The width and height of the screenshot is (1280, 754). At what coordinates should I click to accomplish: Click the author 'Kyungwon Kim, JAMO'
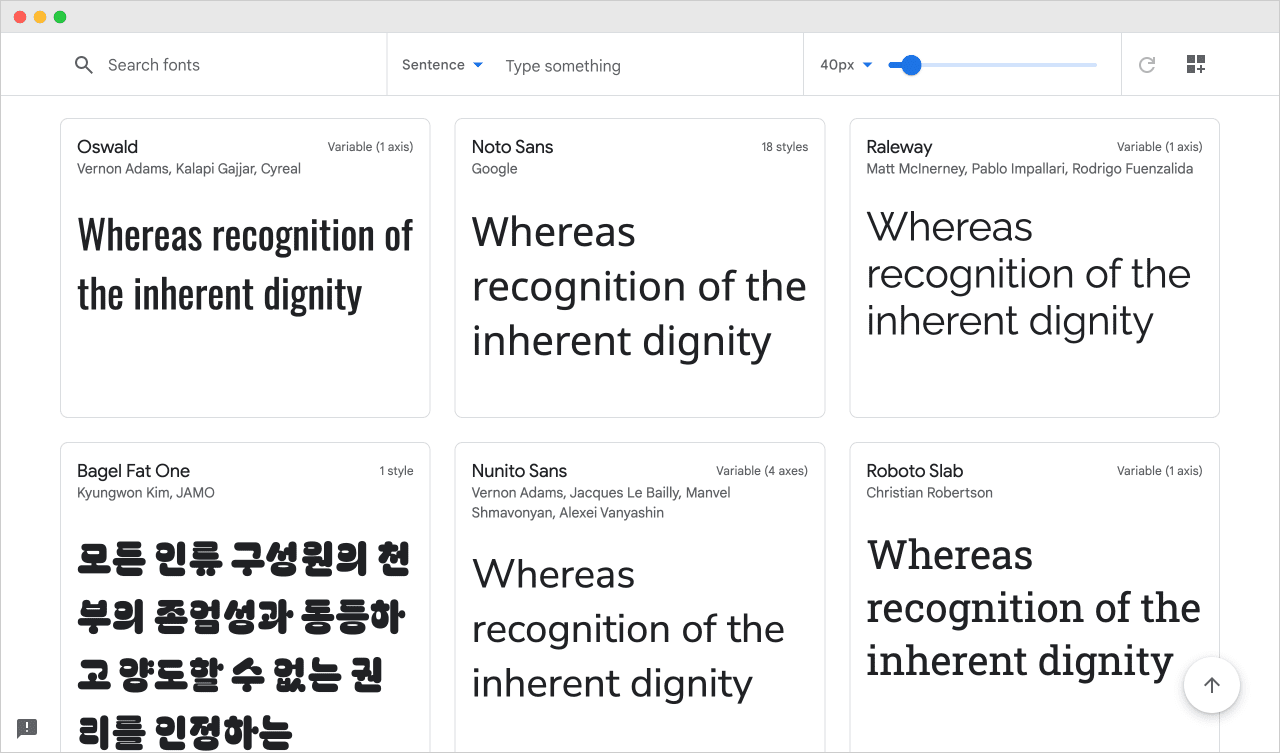click(146, 493)
